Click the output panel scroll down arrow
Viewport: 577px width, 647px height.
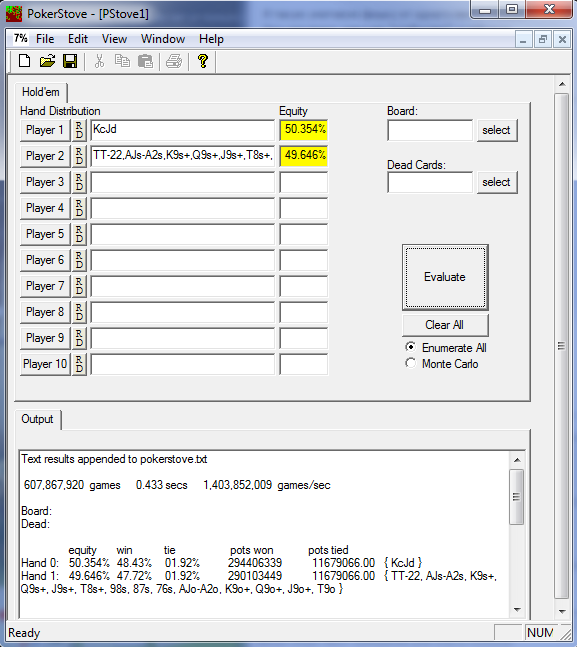[x=517, y=610]
